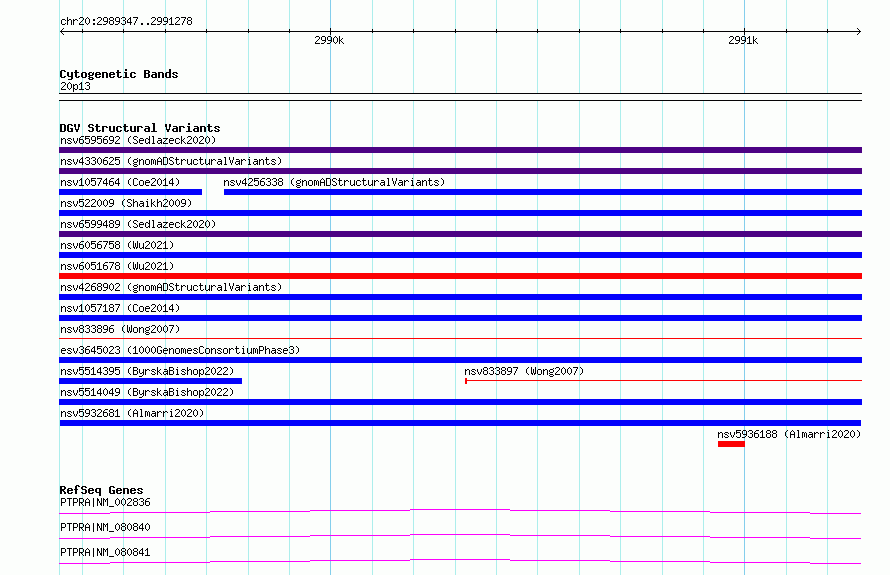This screenshot has height=575, width=890.
Task: Select the 20p13 band label
Action: [75, 86]
